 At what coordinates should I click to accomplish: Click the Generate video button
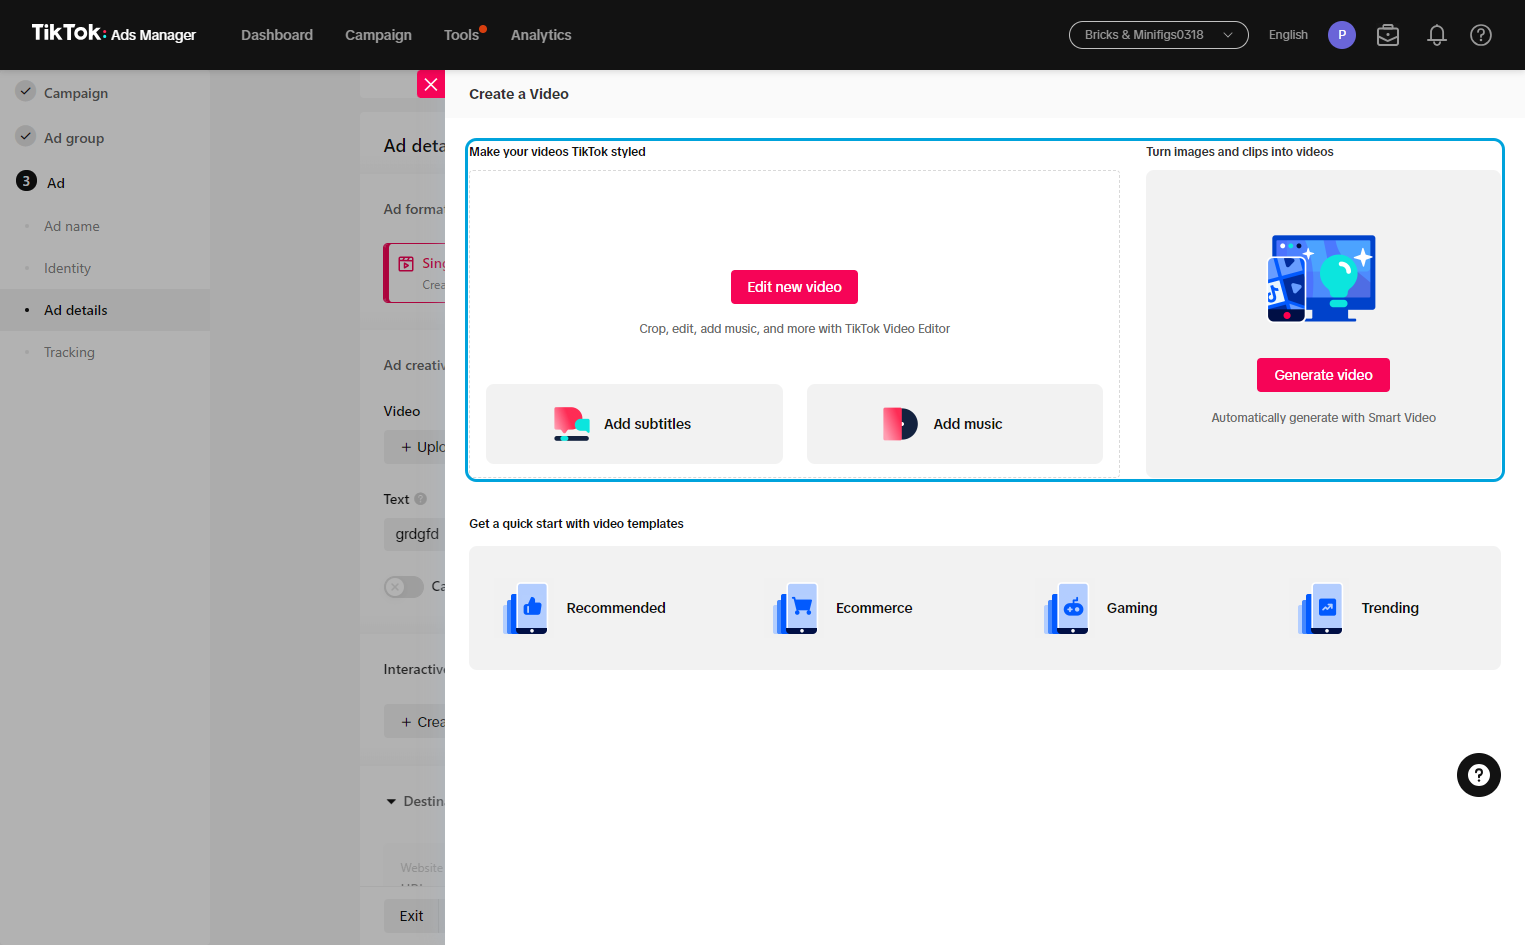click(1323, 375)
